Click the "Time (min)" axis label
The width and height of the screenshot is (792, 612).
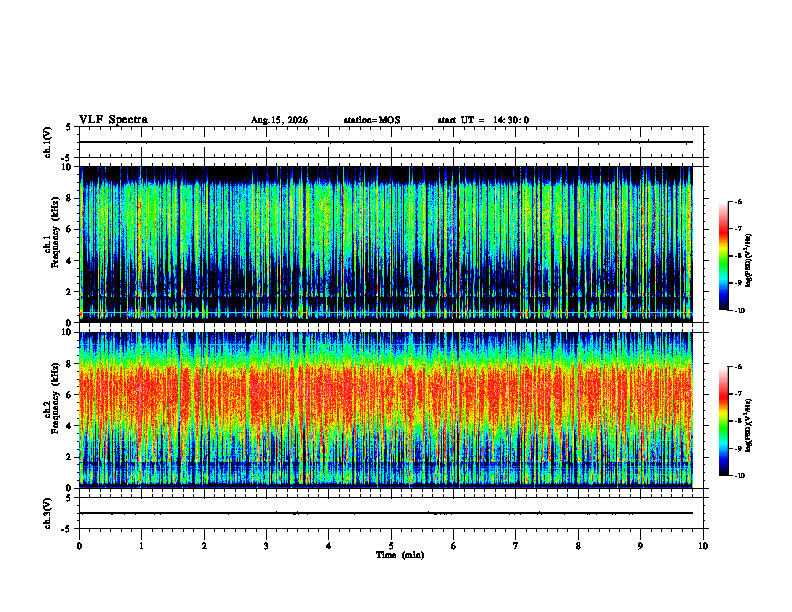point(400,555)
